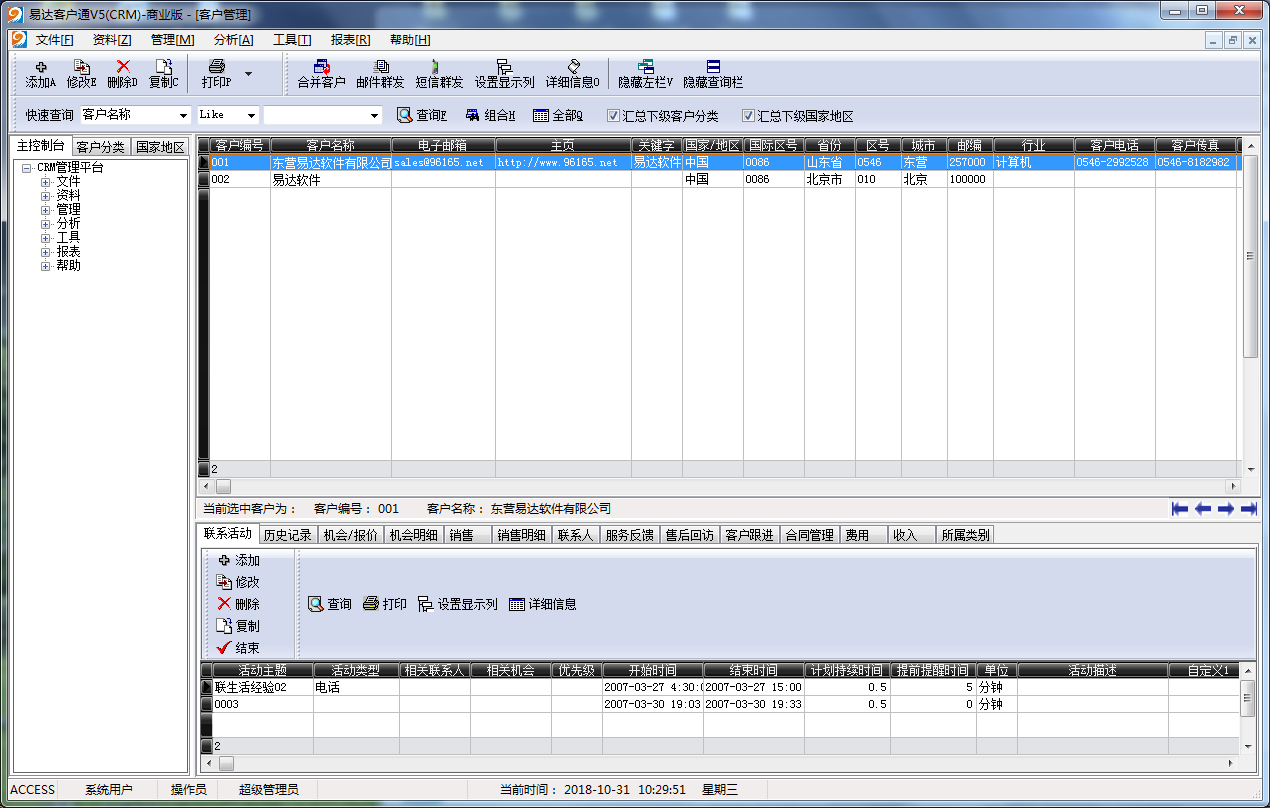Switch to the 国家地区 tab
This screenshot has width=1270, height=808.
[160, 147]
